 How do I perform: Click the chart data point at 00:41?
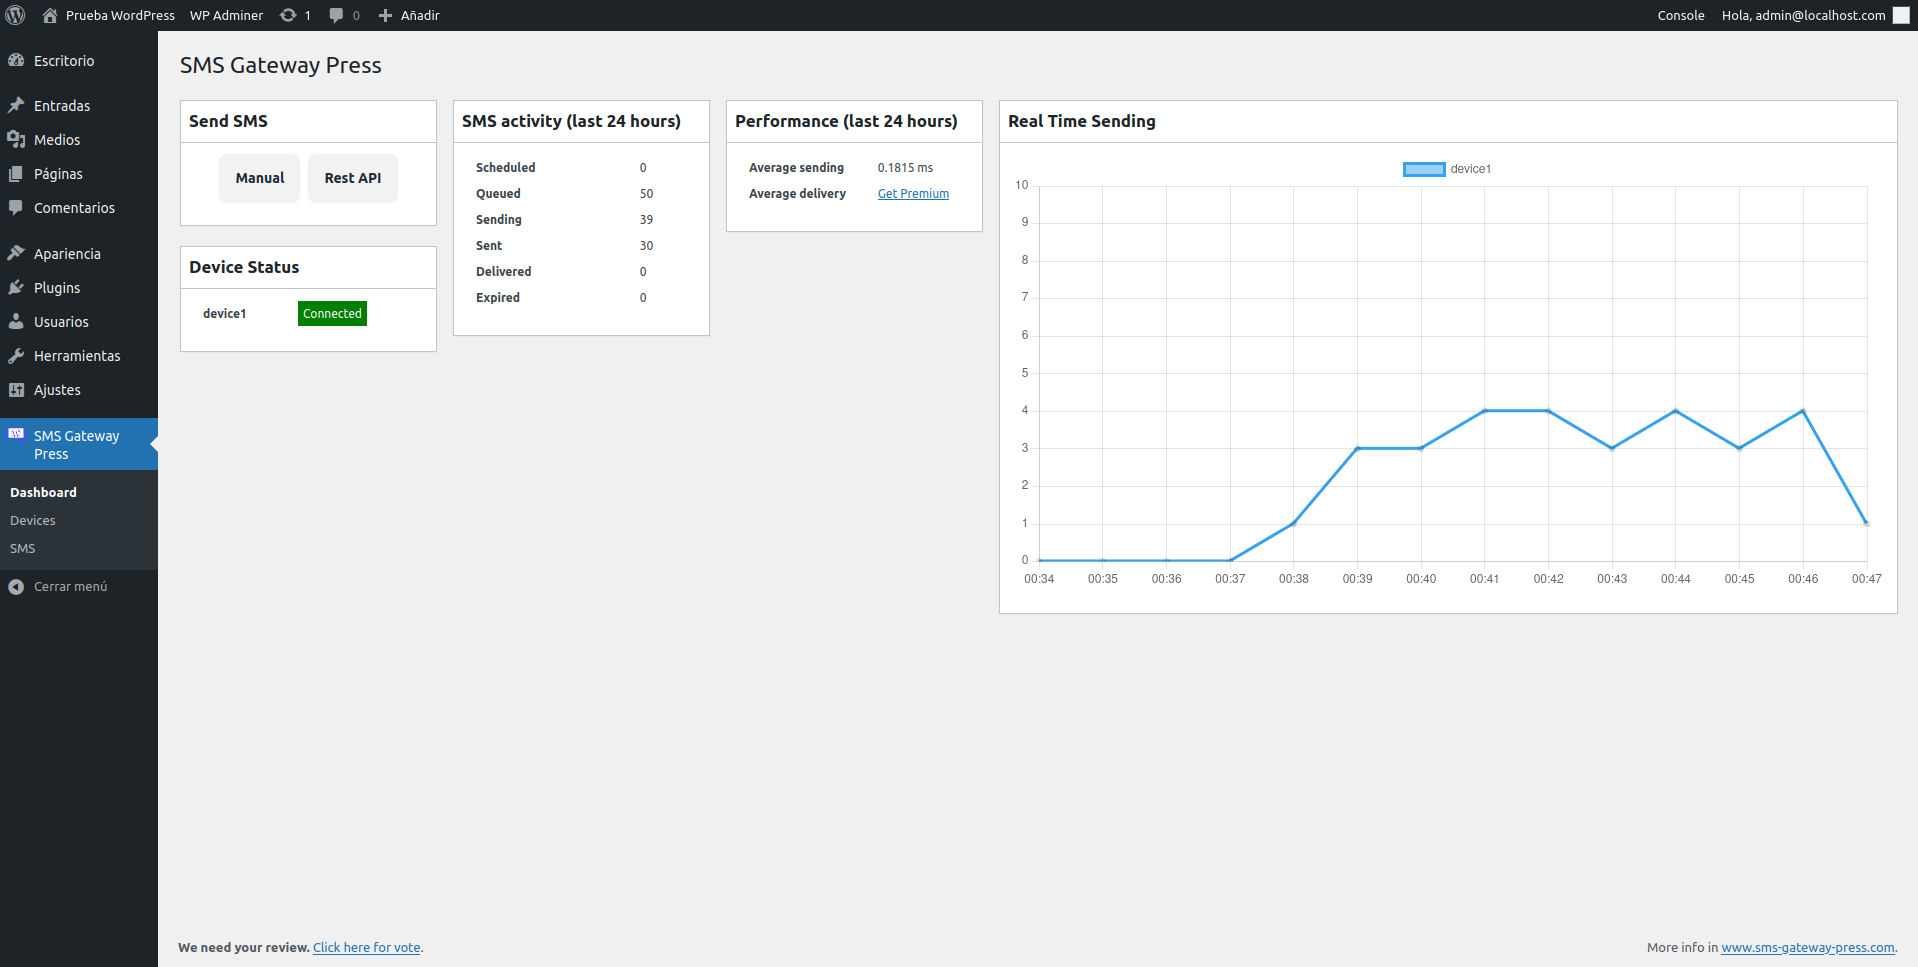[1485, 411]
